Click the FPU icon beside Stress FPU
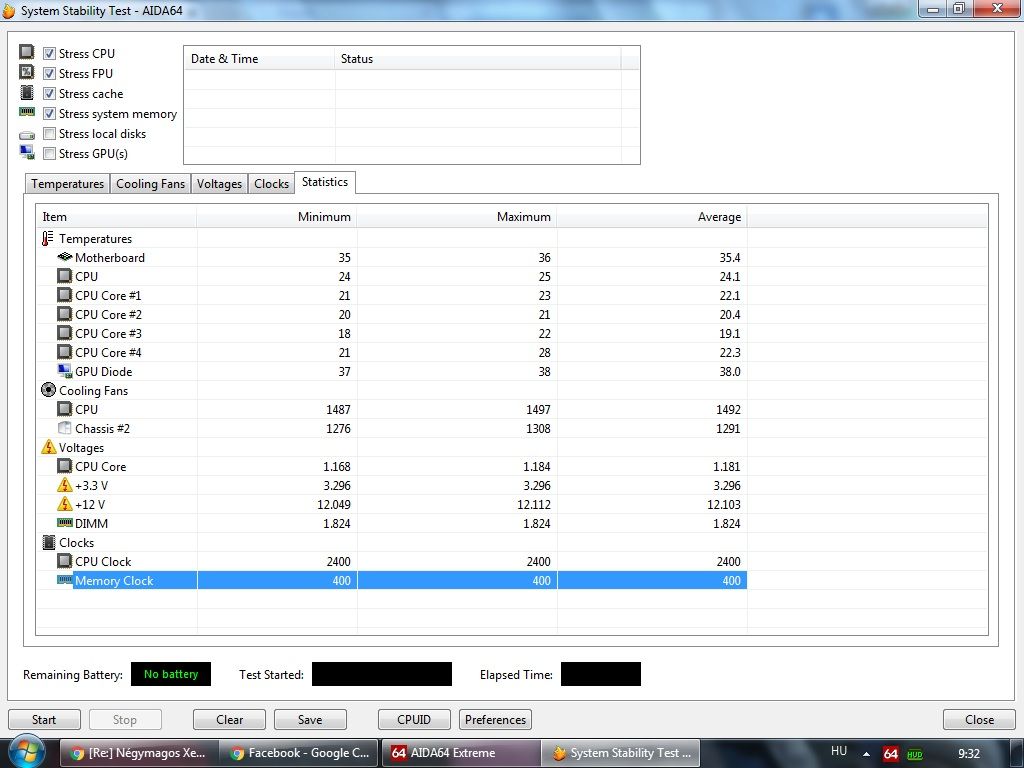1024x768 pixels. point(27,72)
